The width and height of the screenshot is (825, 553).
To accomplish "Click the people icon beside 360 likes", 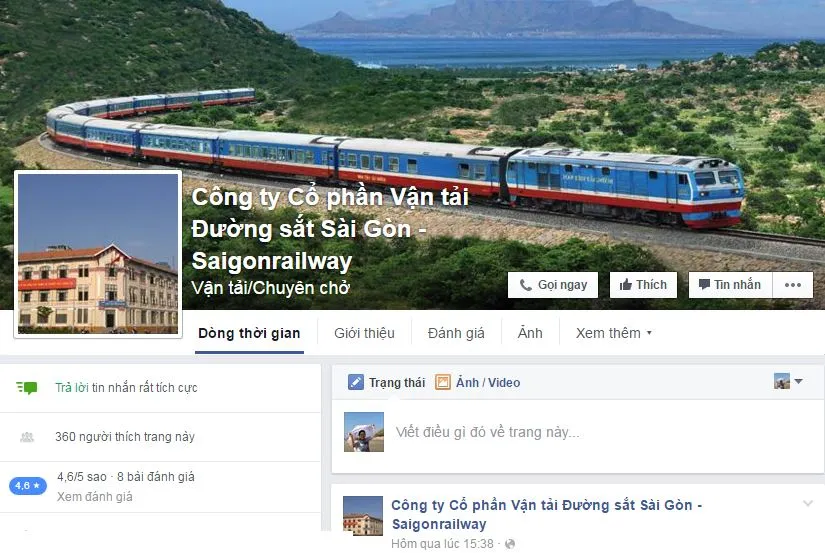I will (27, 437).
